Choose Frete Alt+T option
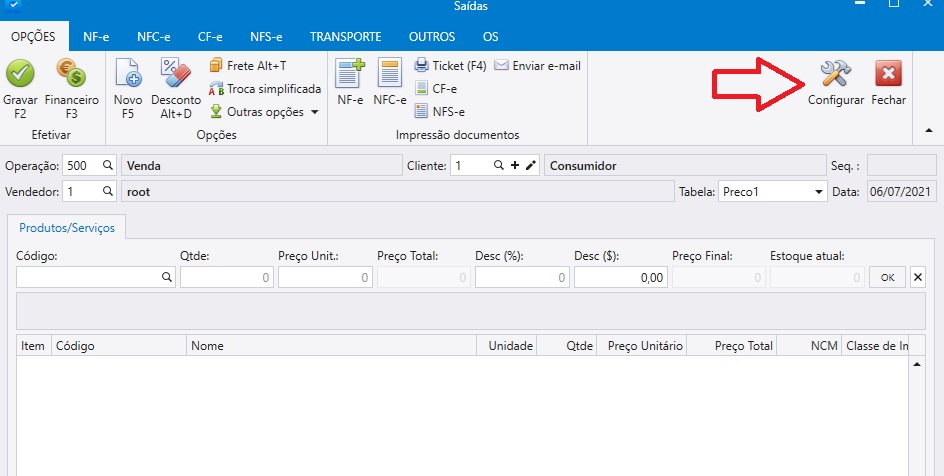 (248, 66)
